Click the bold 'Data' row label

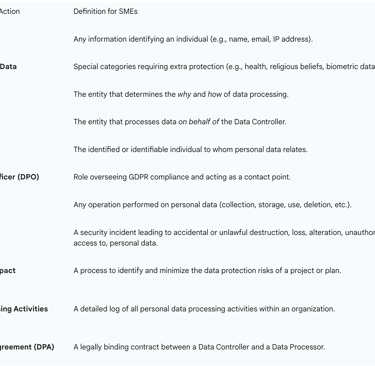[x=8, y=67]
